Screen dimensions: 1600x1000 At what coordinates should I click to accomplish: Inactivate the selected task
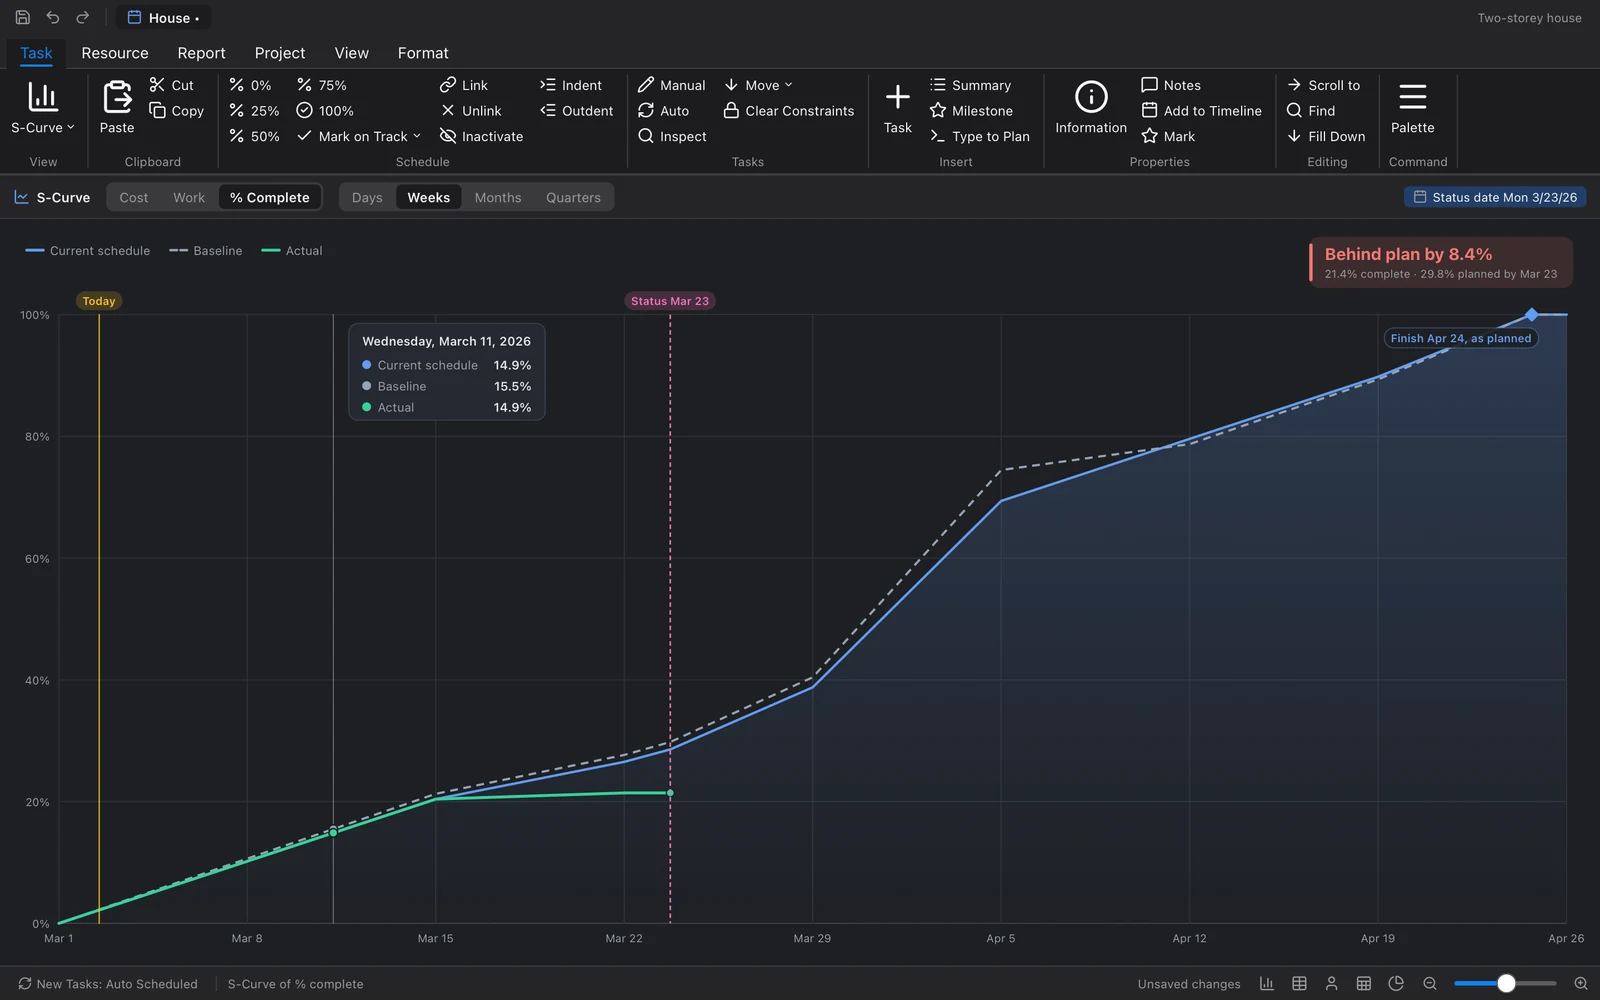482,136
